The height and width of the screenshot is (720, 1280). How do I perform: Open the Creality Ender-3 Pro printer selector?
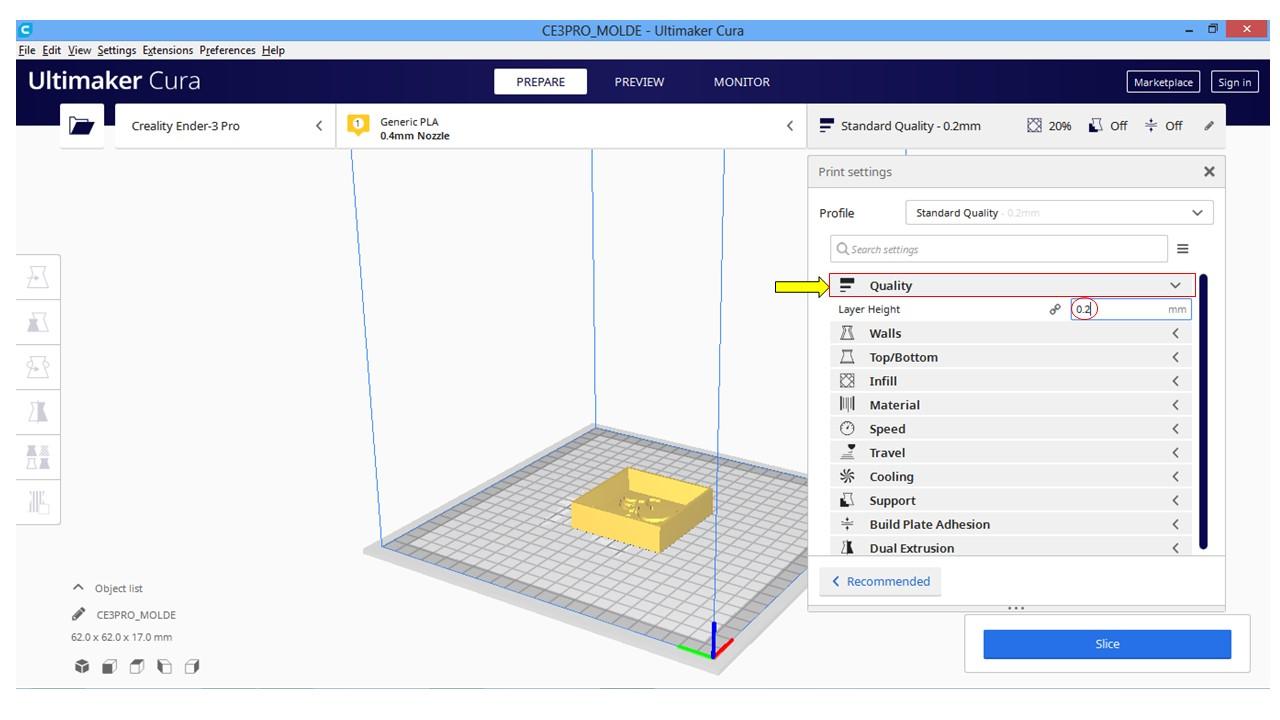226,126
